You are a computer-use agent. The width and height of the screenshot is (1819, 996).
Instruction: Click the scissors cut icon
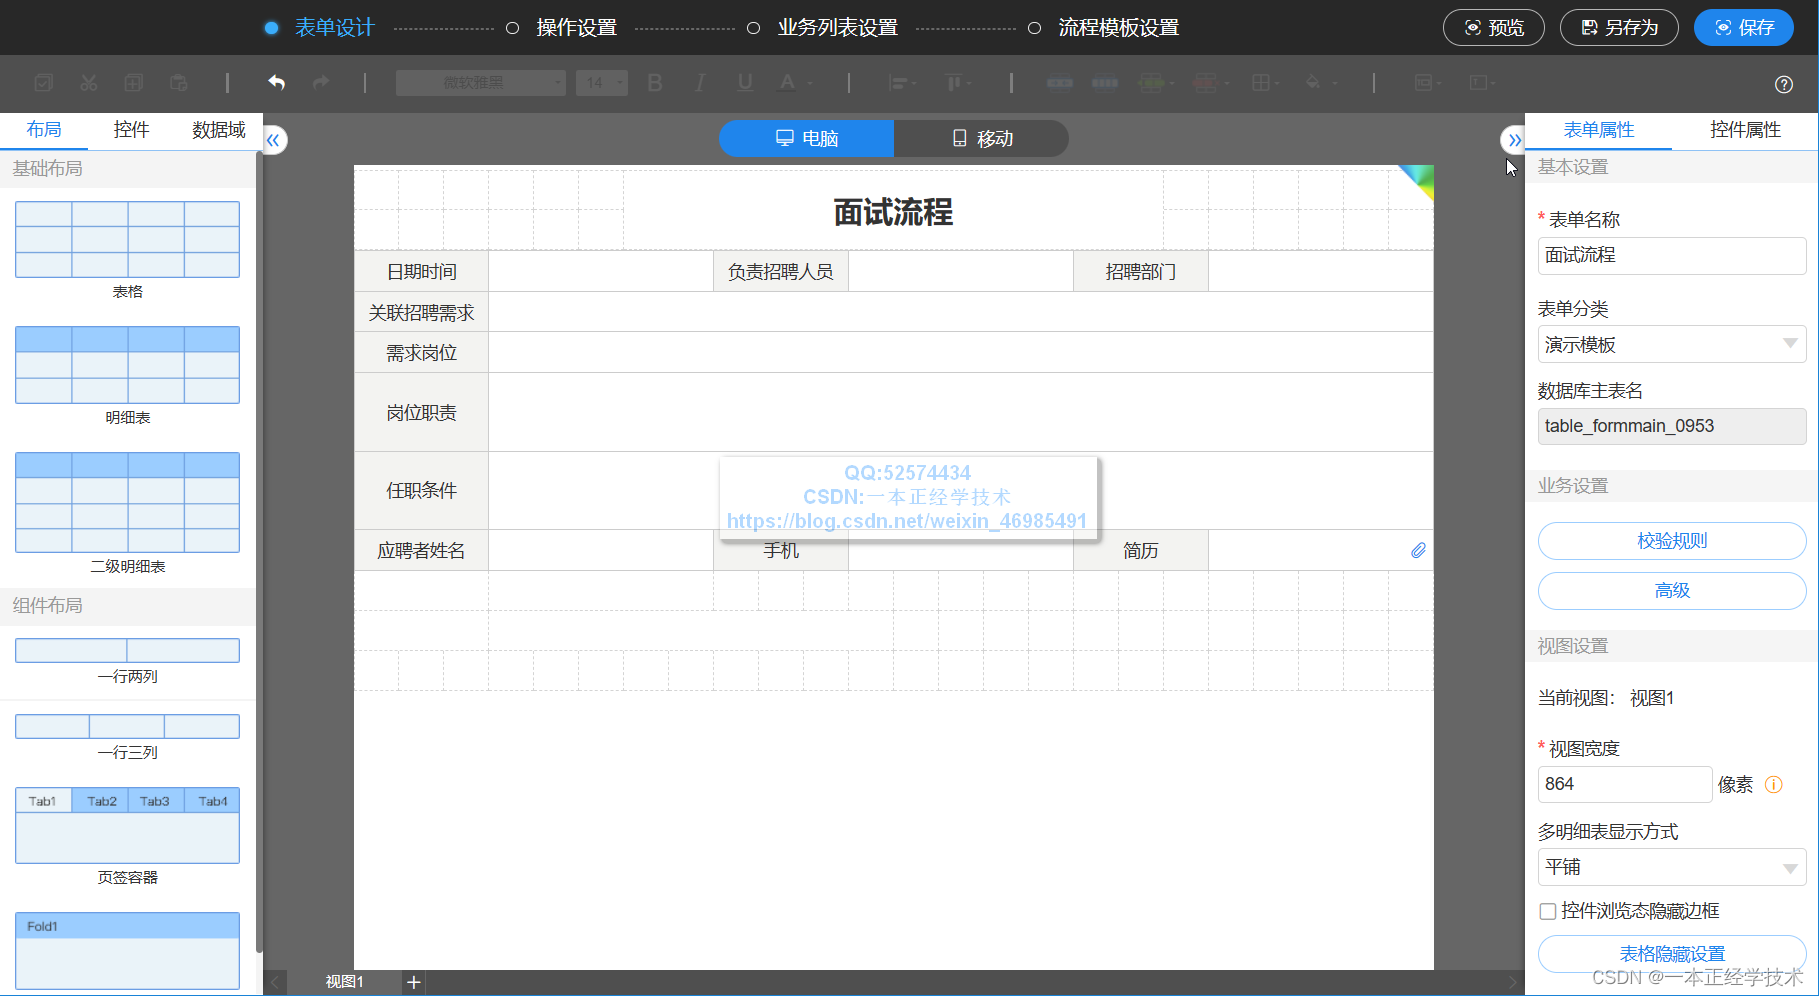[x=89, y=83]
